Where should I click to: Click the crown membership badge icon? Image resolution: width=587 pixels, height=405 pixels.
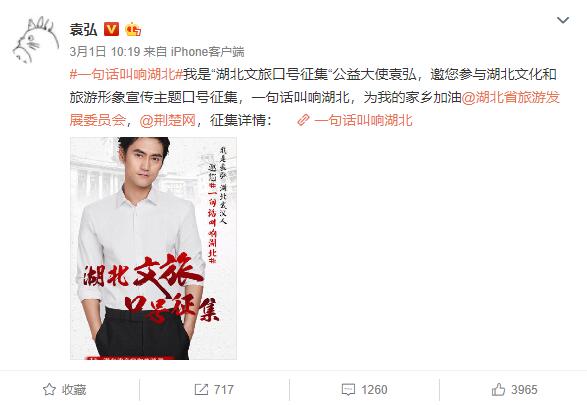click(133, 29)
